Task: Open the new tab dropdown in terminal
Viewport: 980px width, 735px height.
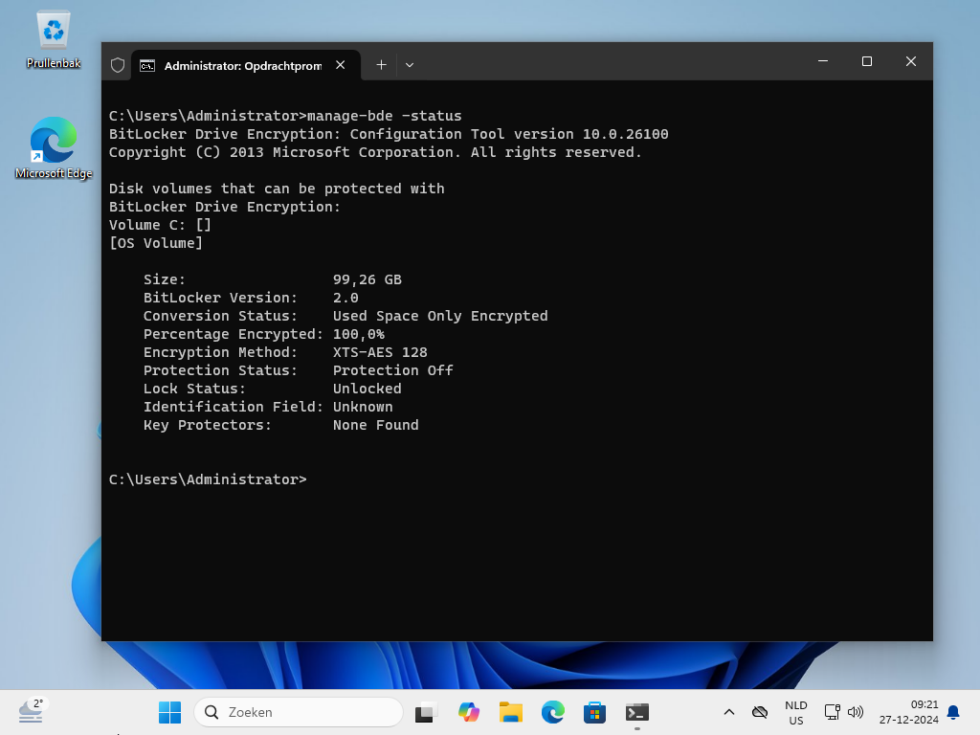Action: pyautogui.click(x=410, y=64)
